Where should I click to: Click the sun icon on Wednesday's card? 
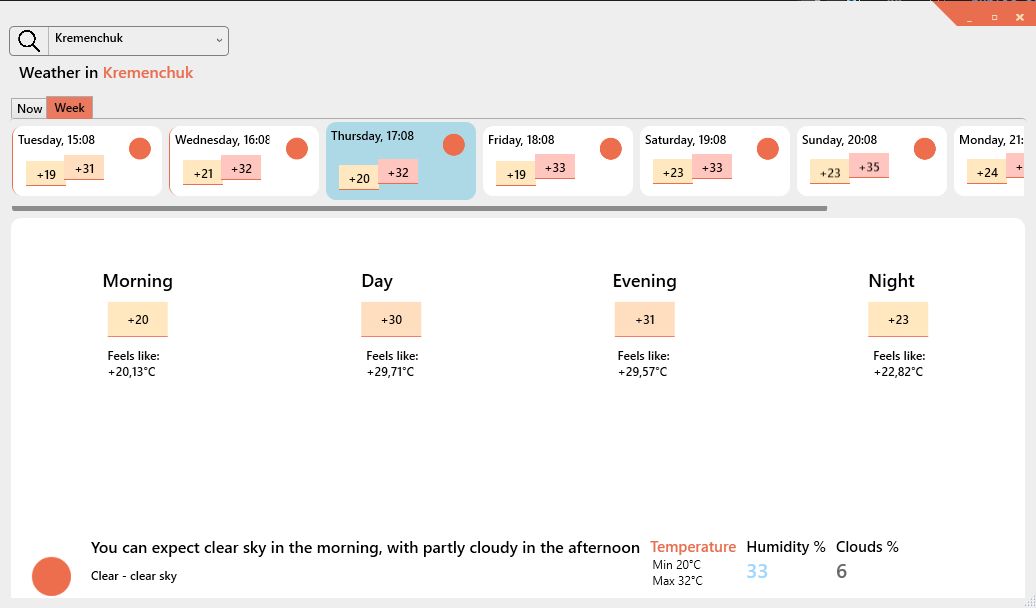pos(297,149)
